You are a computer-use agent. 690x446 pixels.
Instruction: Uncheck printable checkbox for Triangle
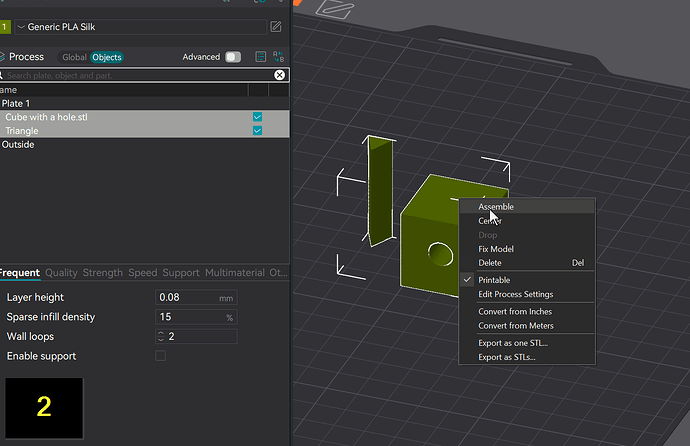click(x=257, y=131)
